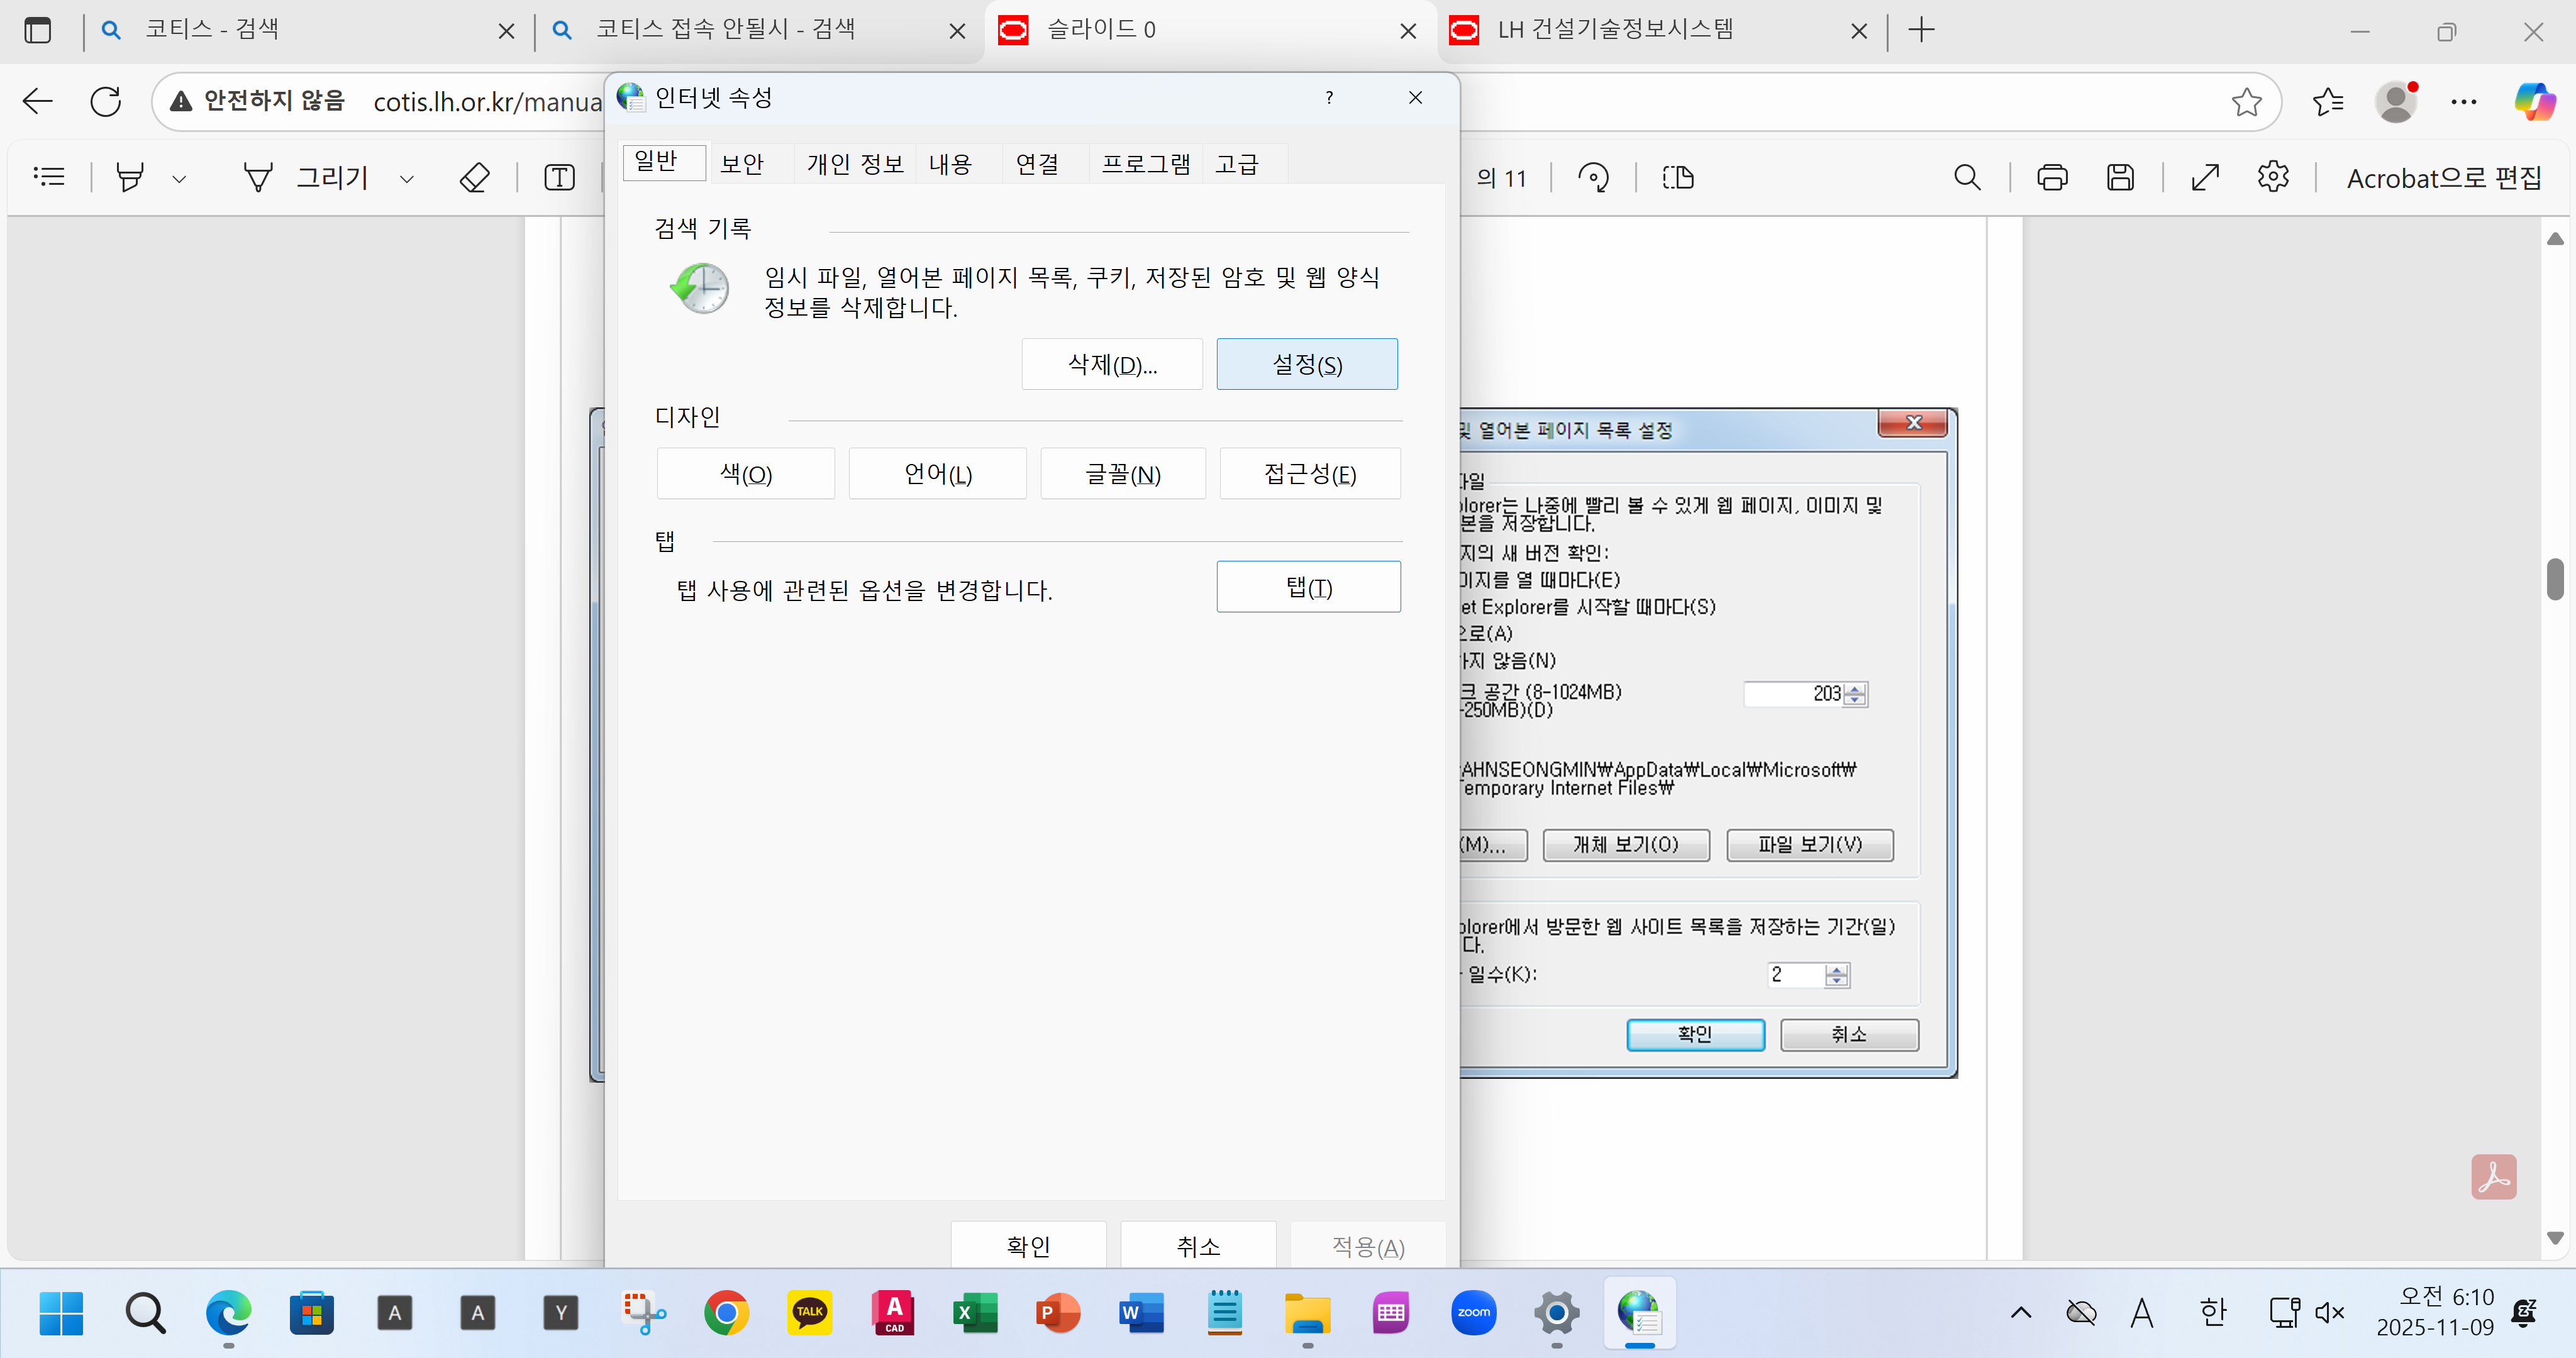The width and height of the screenshot is (2576, 1358).
Task: Click the print icon in PDF toolbar
Action: [2052, 178]
